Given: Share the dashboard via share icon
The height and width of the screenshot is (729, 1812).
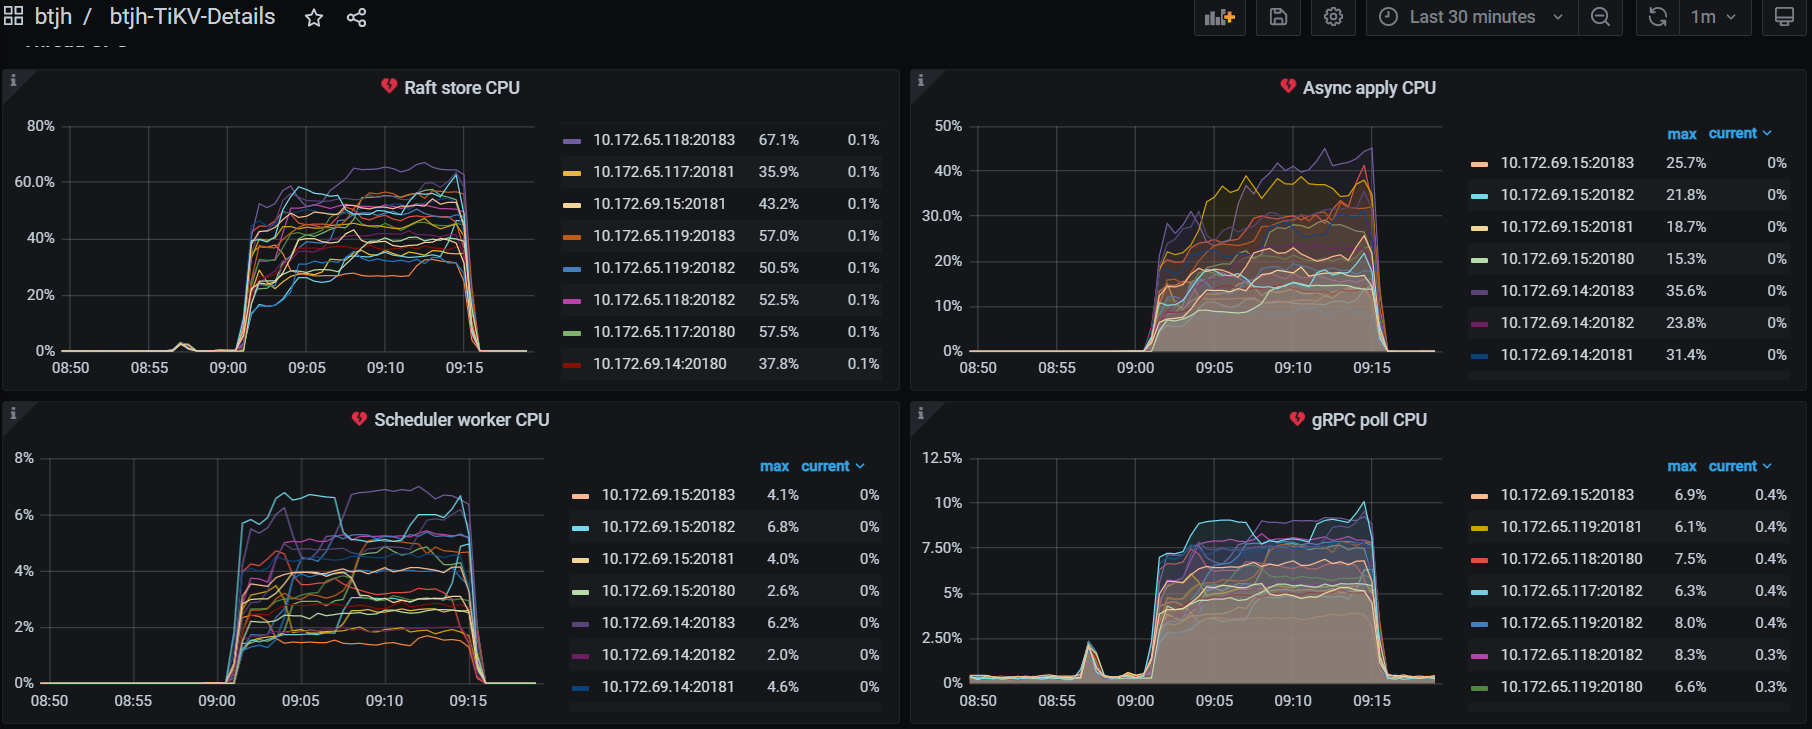Looking at the screenshot, I should pos(356,18).
